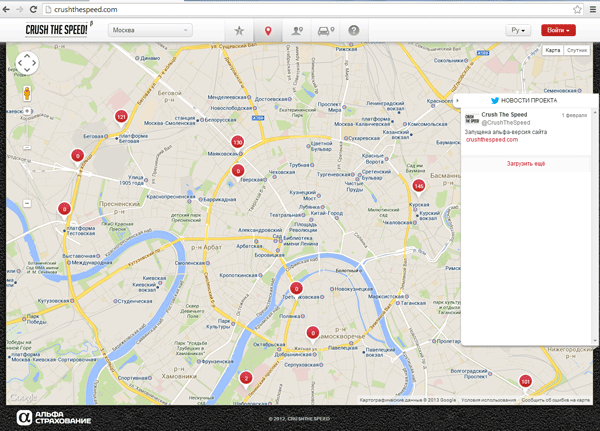Click the red Войти login button
The image size is (600, 431).
click(558, 31)
